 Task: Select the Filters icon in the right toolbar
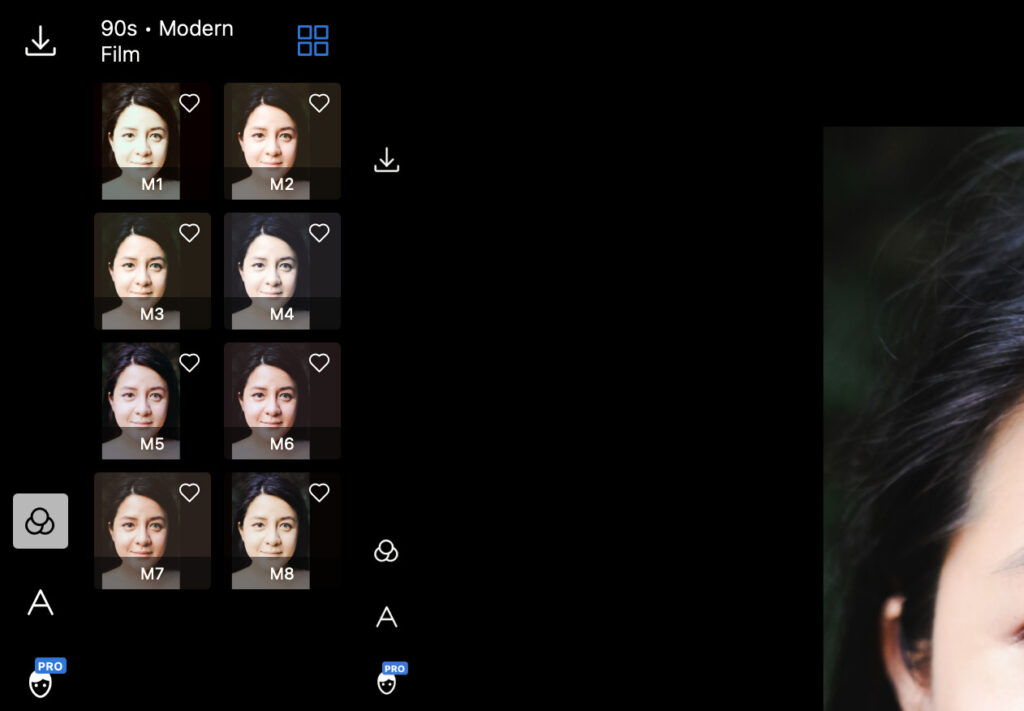point(387,551)
